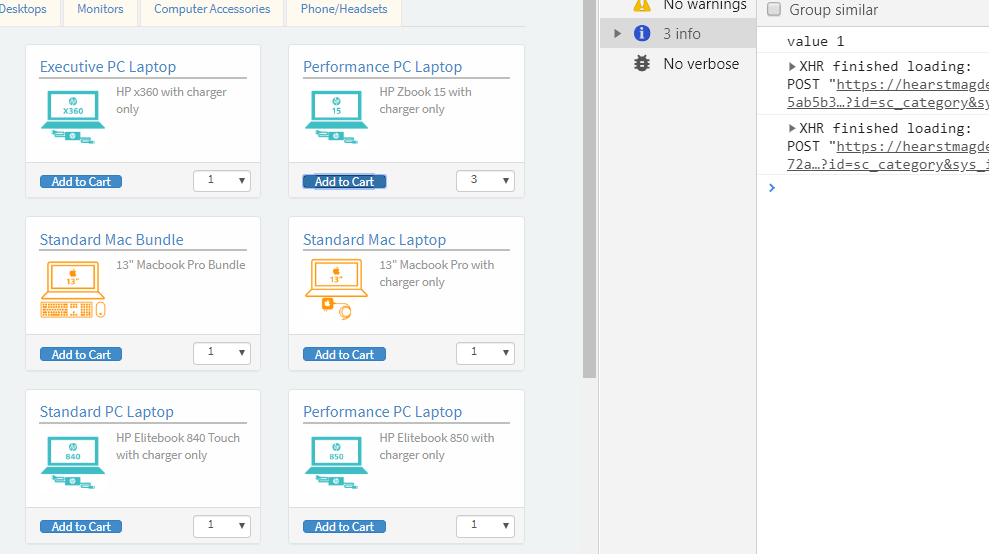
Task: Open the second XHR POST URL link
Action: click(887, 155)
